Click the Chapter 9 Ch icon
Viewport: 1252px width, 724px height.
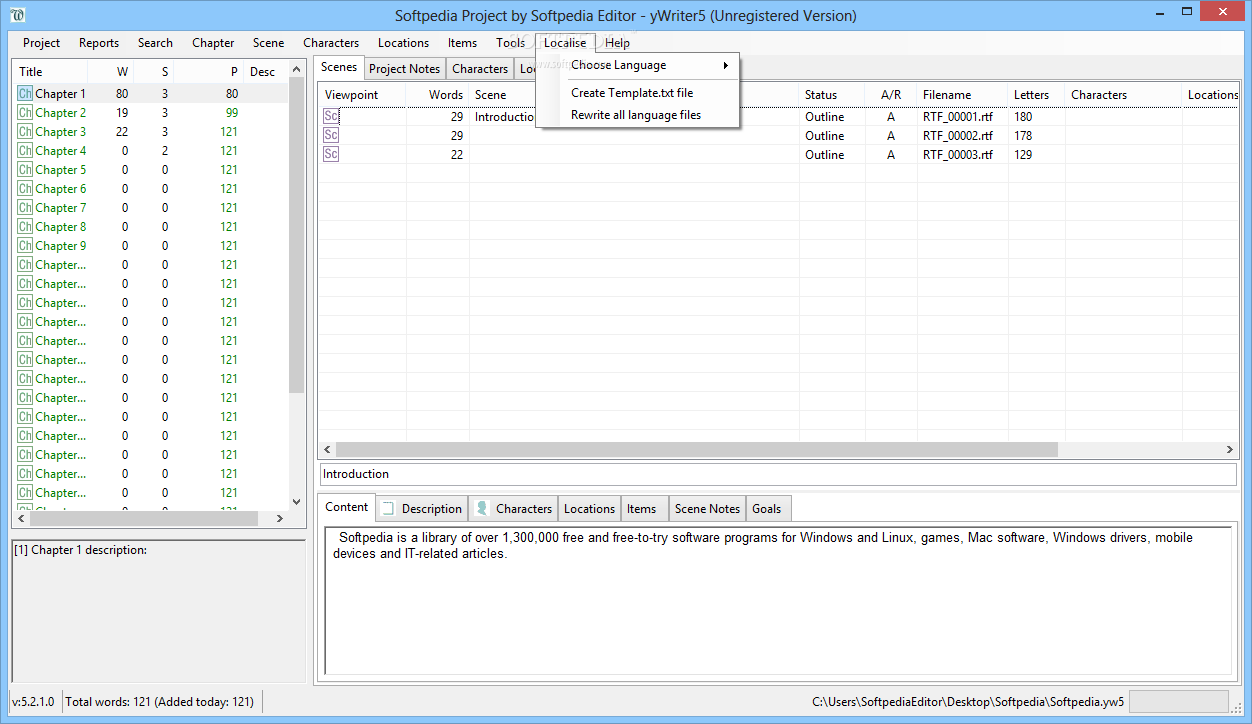[x=25, y=246]
